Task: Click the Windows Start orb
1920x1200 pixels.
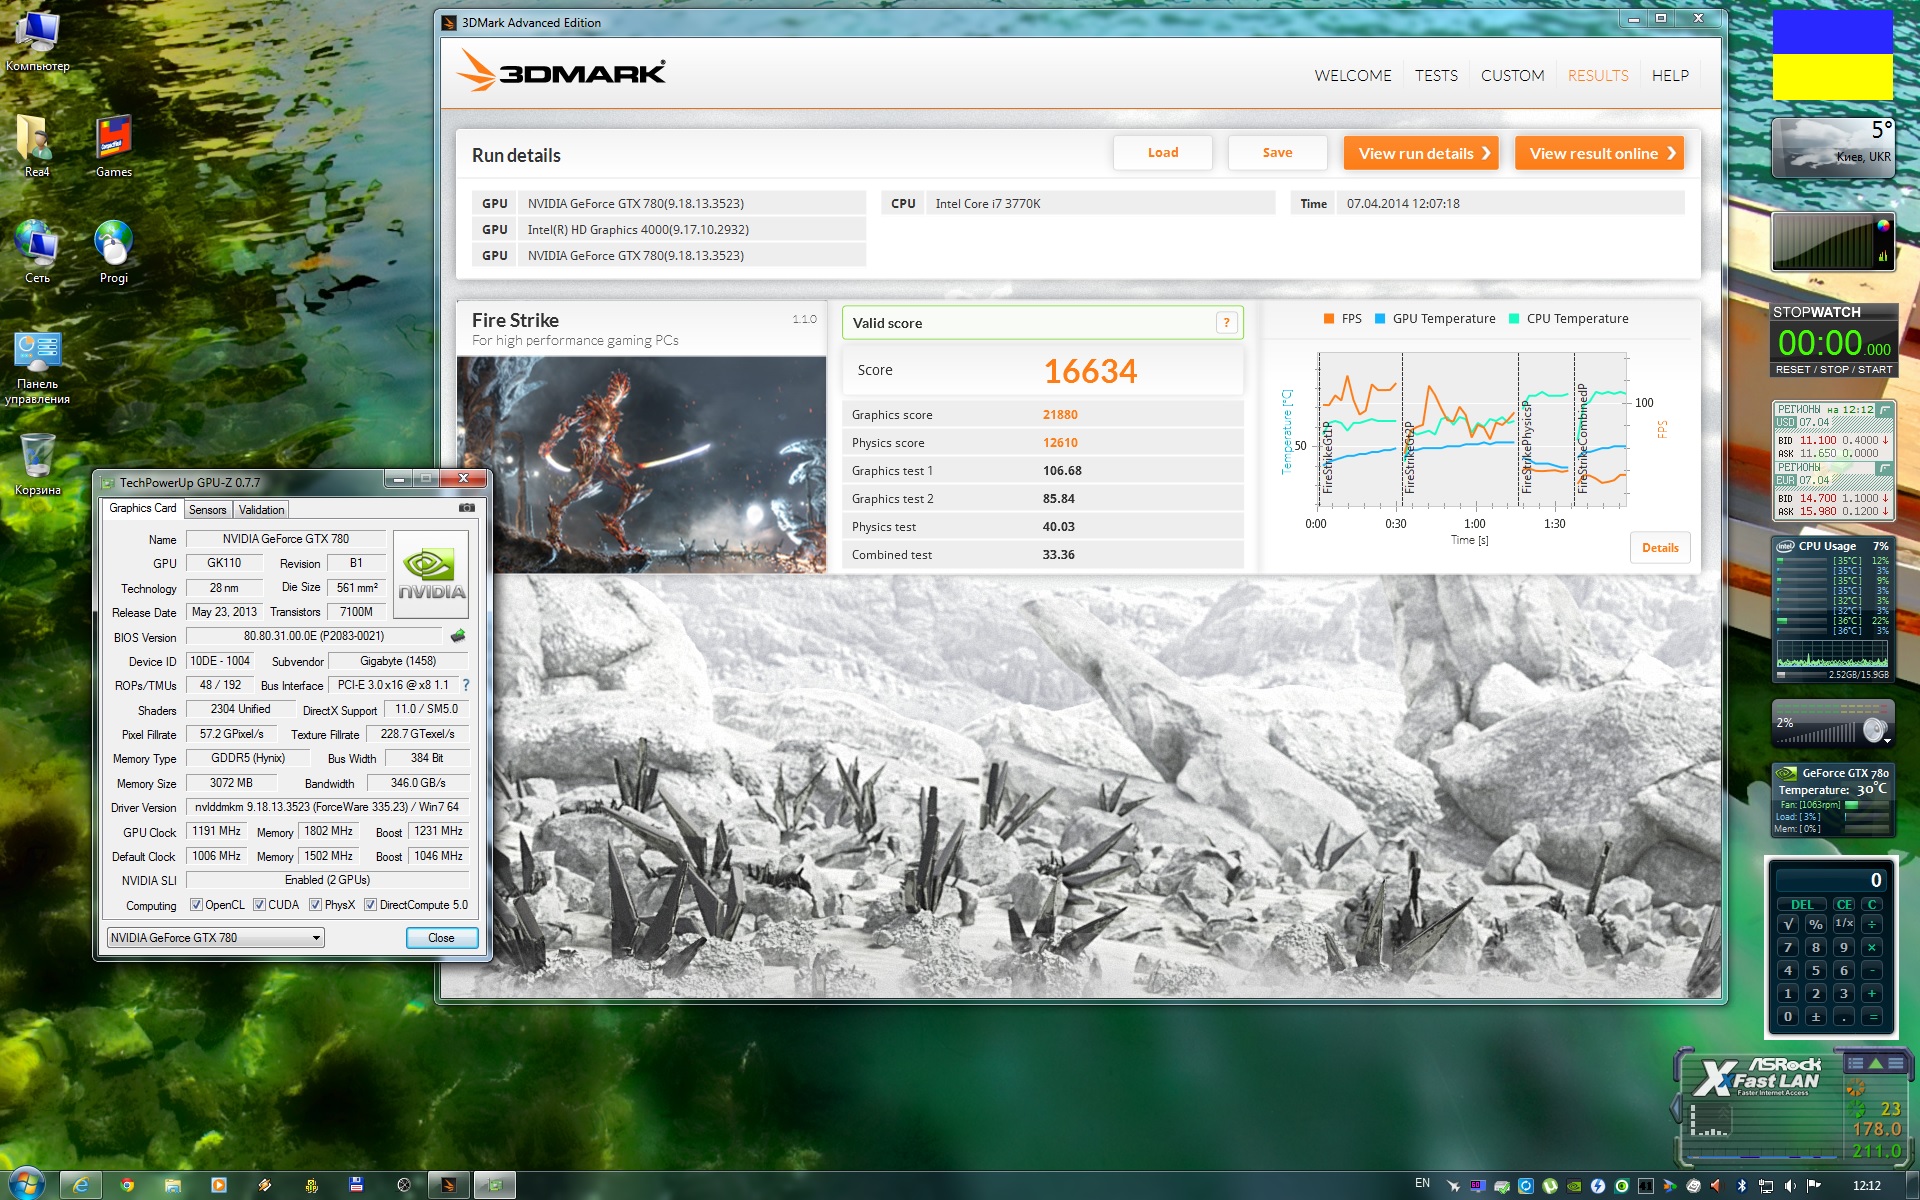Action: coord(26,1185)
